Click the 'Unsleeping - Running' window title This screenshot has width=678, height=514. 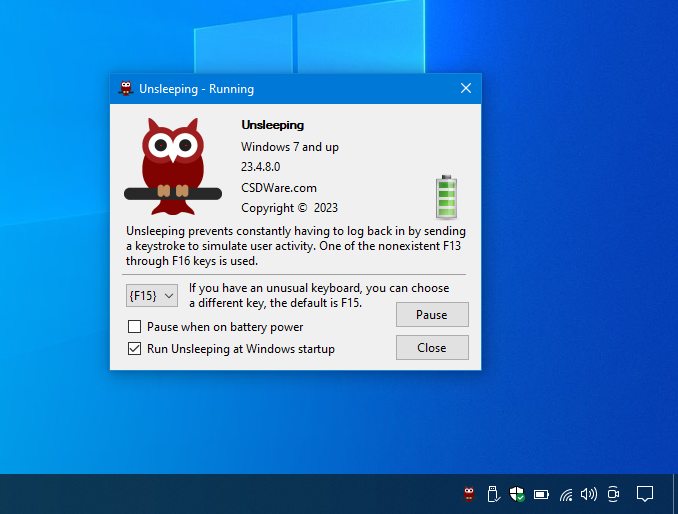pyautogui.click(x=196, y=89)
